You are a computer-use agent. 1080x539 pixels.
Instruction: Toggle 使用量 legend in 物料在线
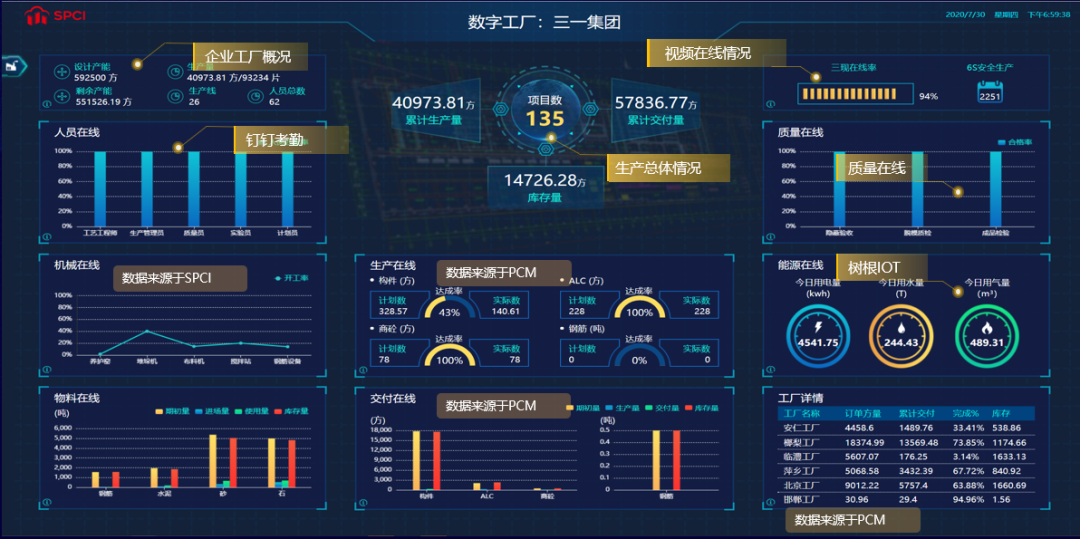[x=251, y=411]
